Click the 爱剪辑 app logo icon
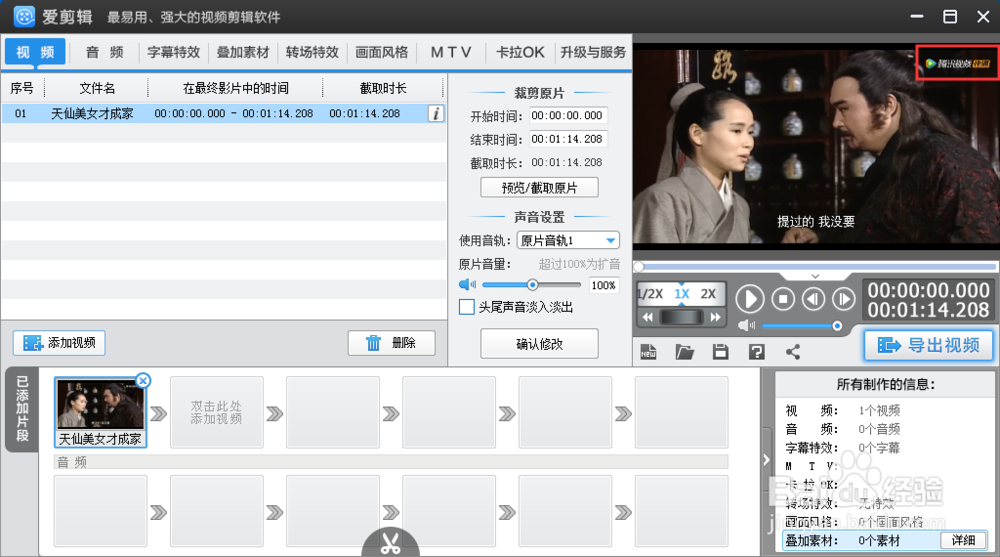The image size is (1000, 557). 24,16
